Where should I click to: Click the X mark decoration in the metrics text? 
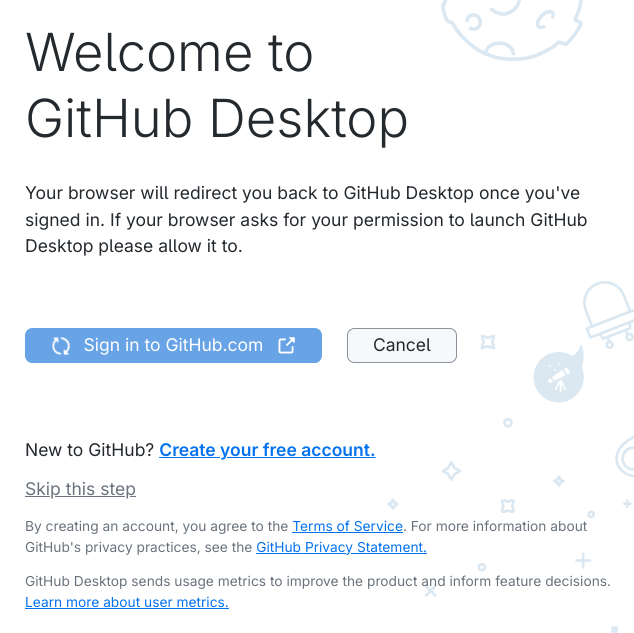click(431, 591)
